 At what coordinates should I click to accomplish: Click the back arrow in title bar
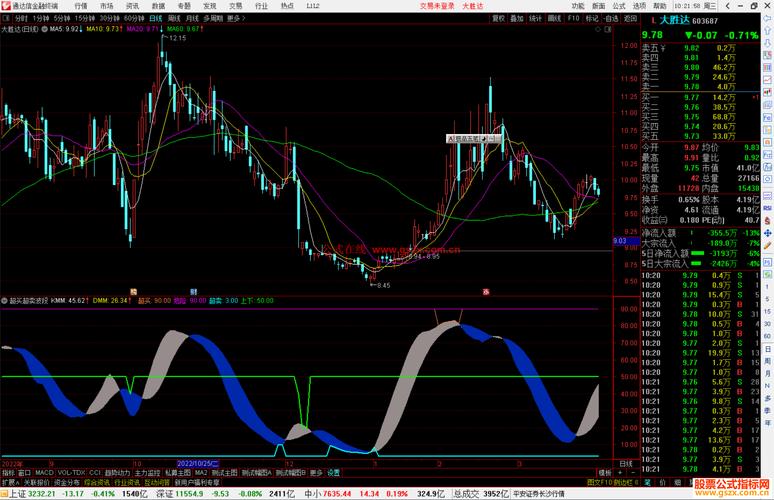[x=728, y=6]
